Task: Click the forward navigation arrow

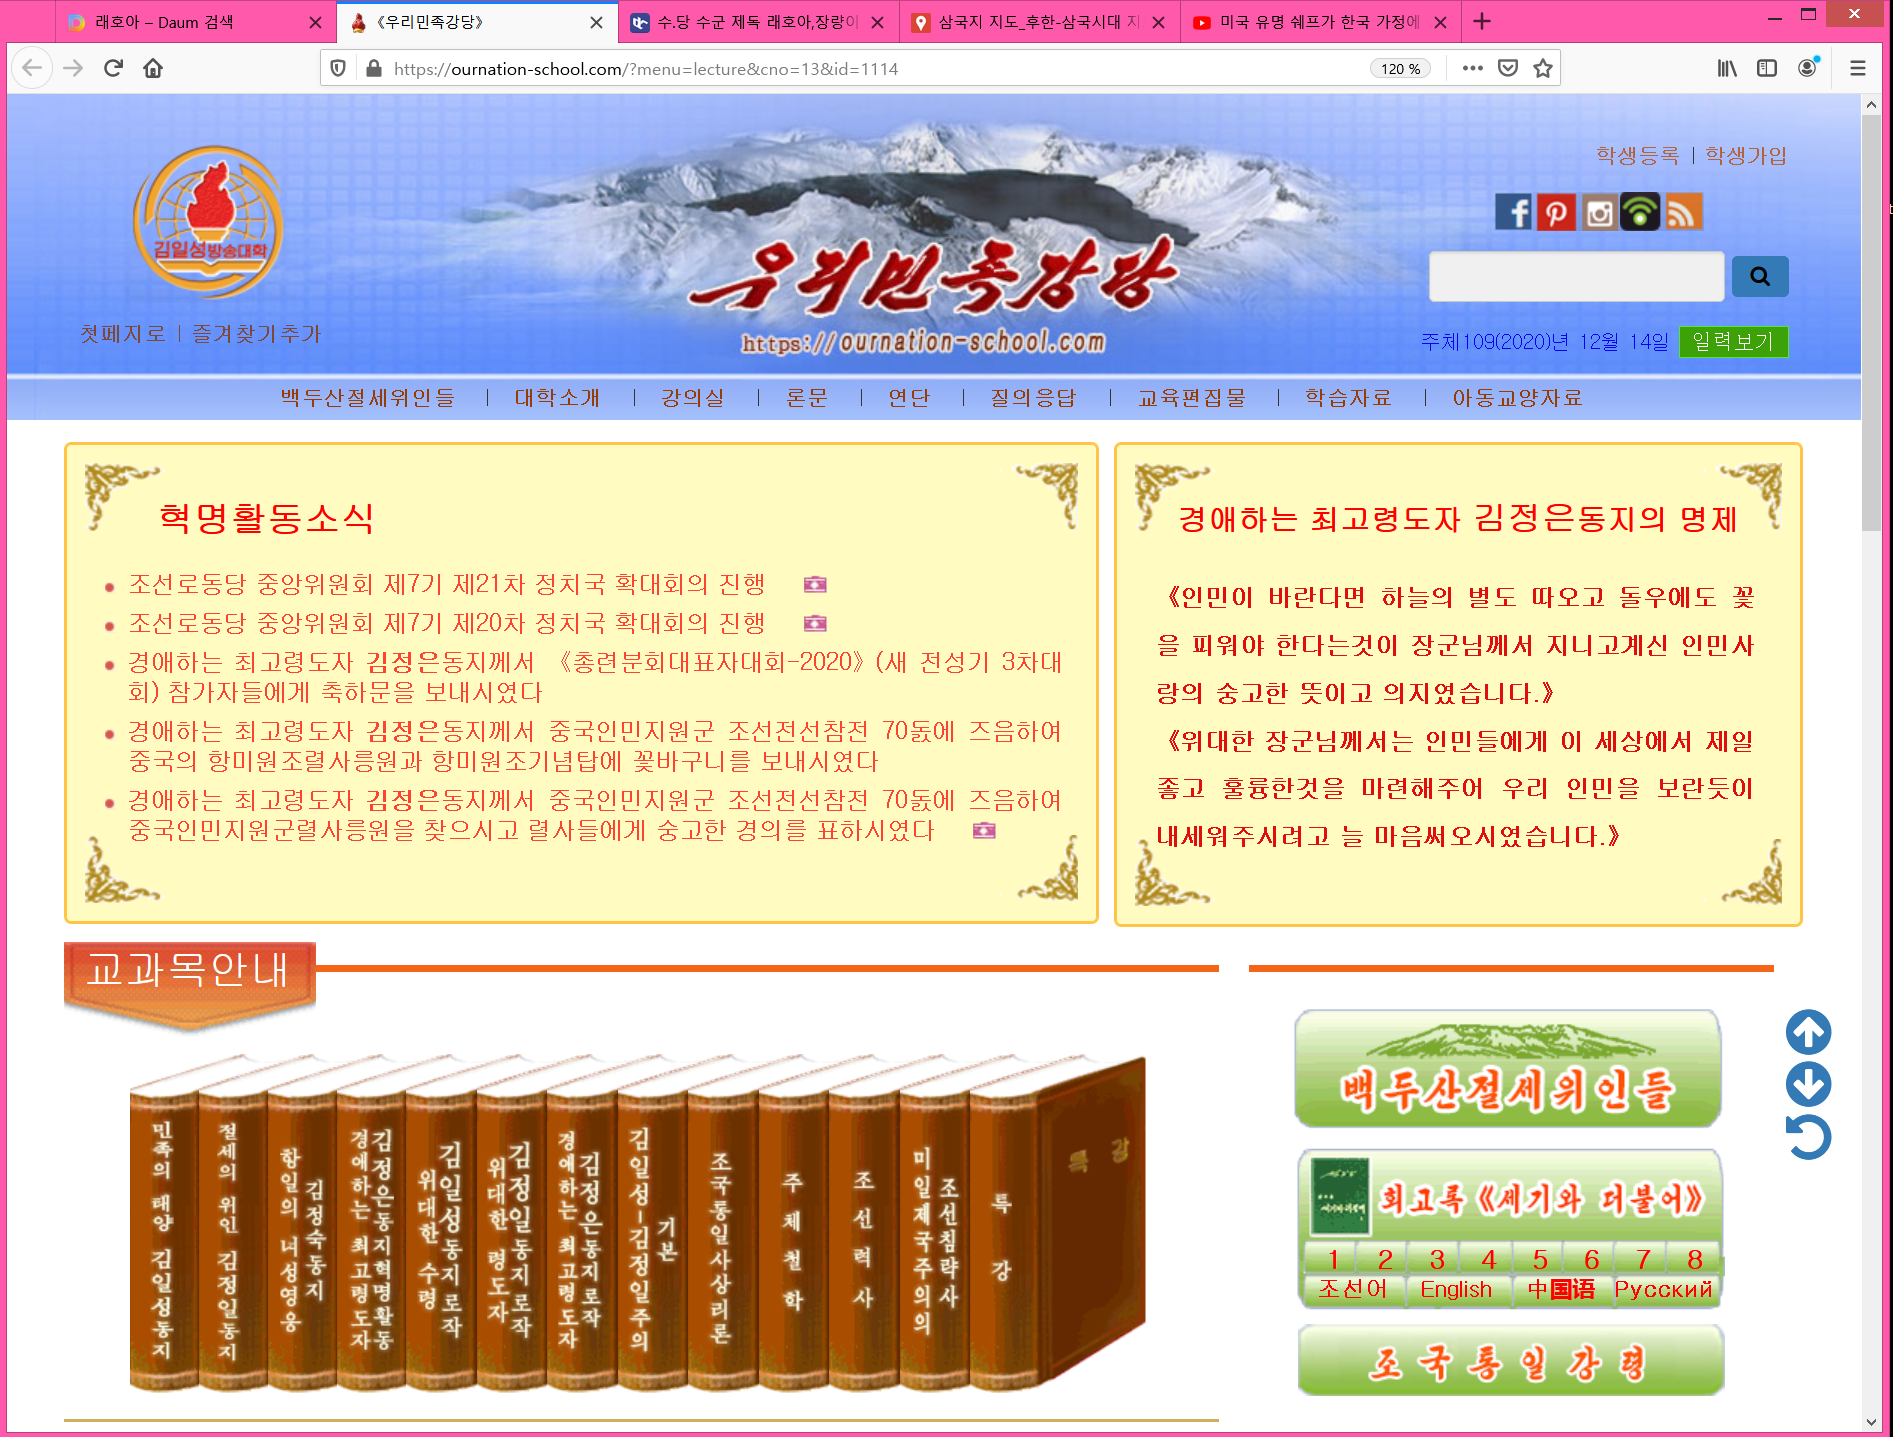Action: click(x=73, y=68)
